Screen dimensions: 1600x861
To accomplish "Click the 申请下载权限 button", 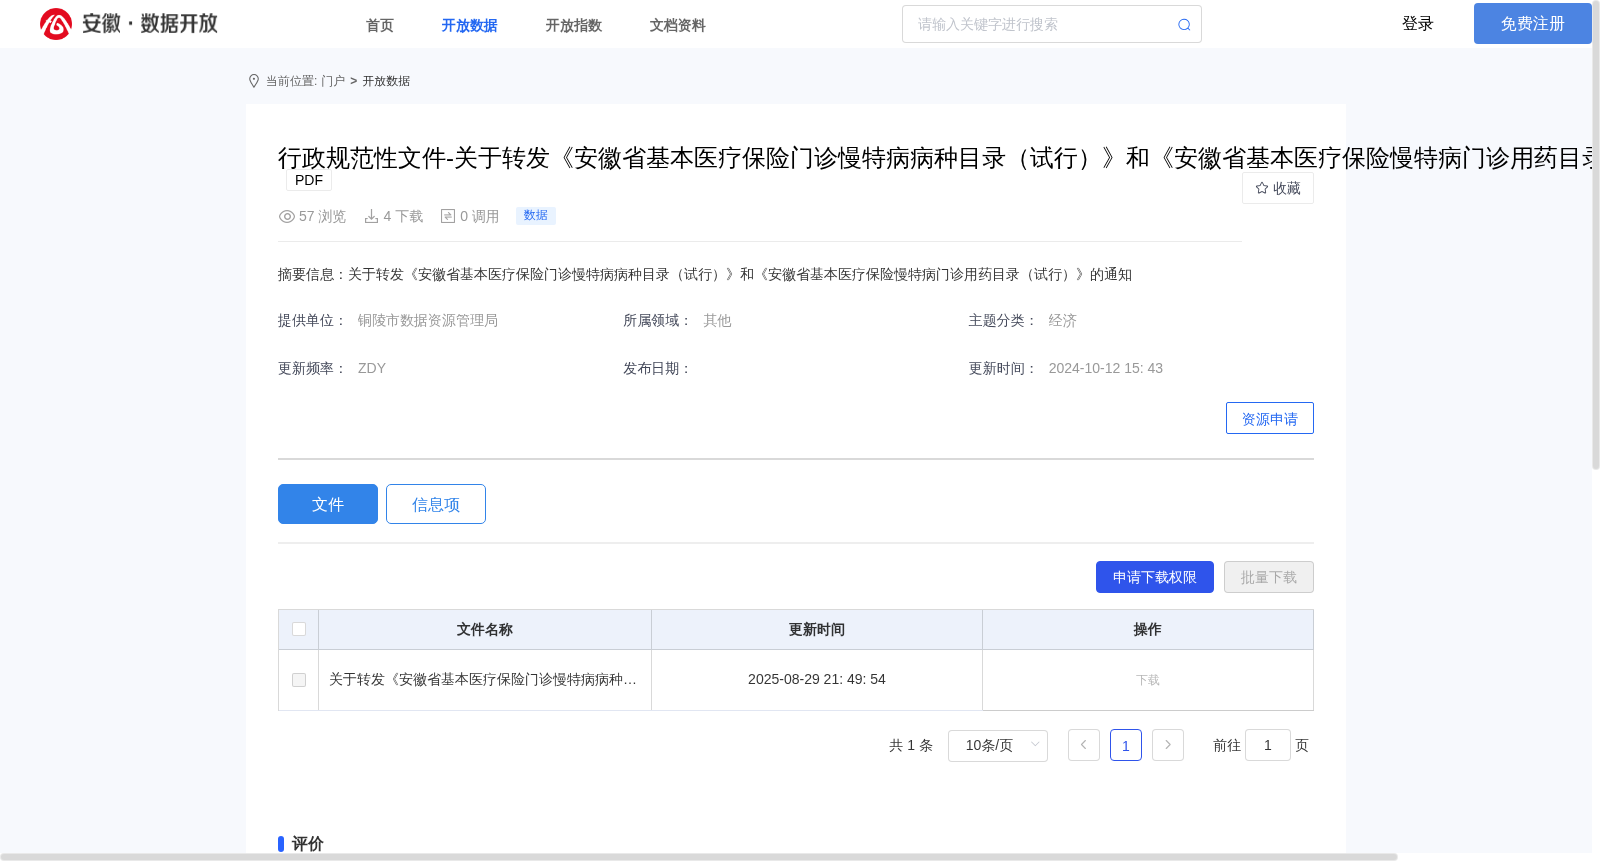I will [1155, 577].
